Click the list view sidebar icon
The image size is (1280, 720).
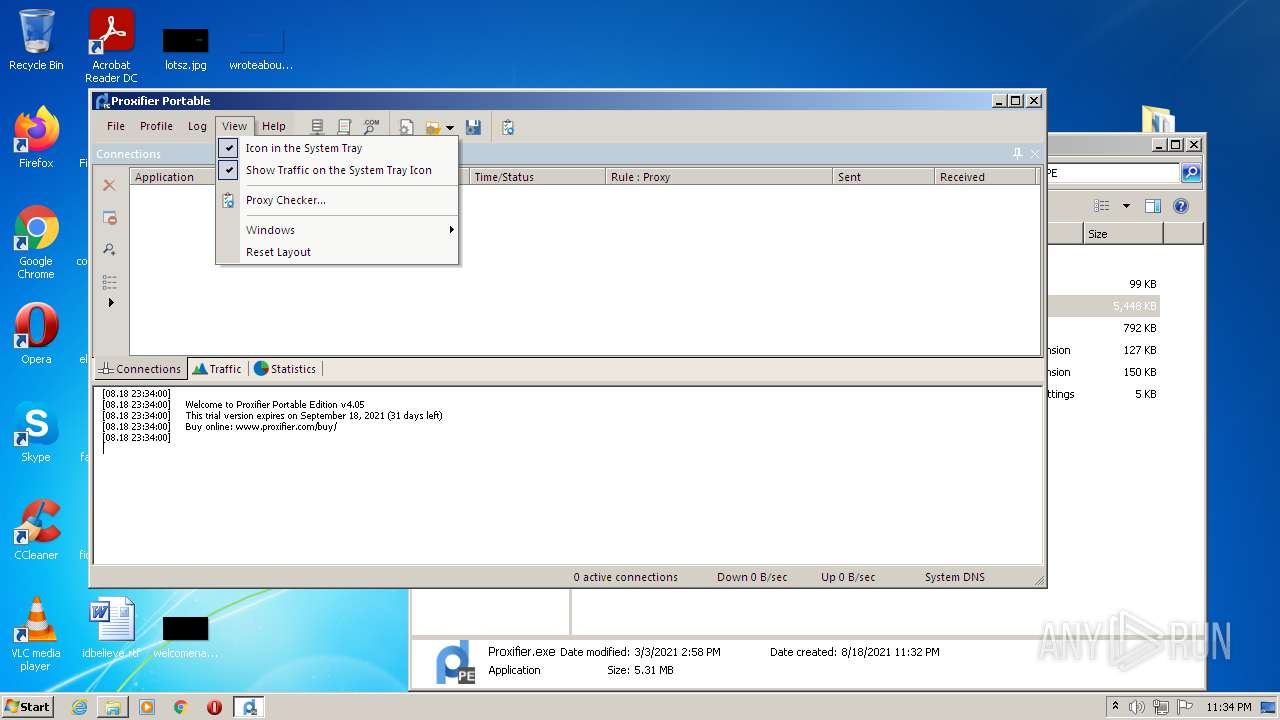[x=110, y=282]
